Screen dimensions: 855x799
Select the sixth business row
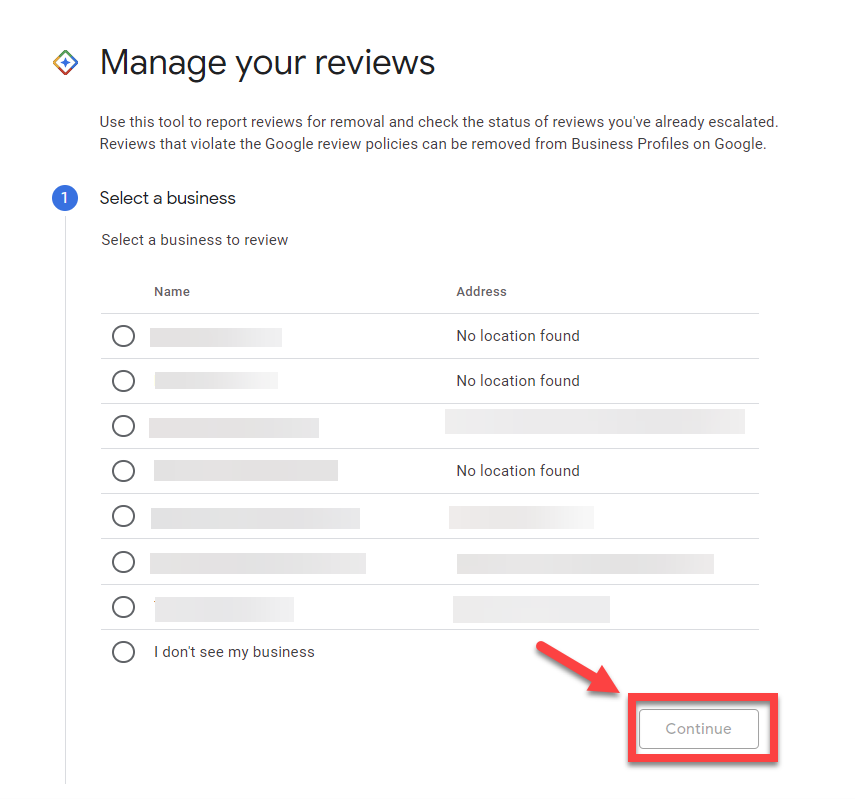coord(123,562)
